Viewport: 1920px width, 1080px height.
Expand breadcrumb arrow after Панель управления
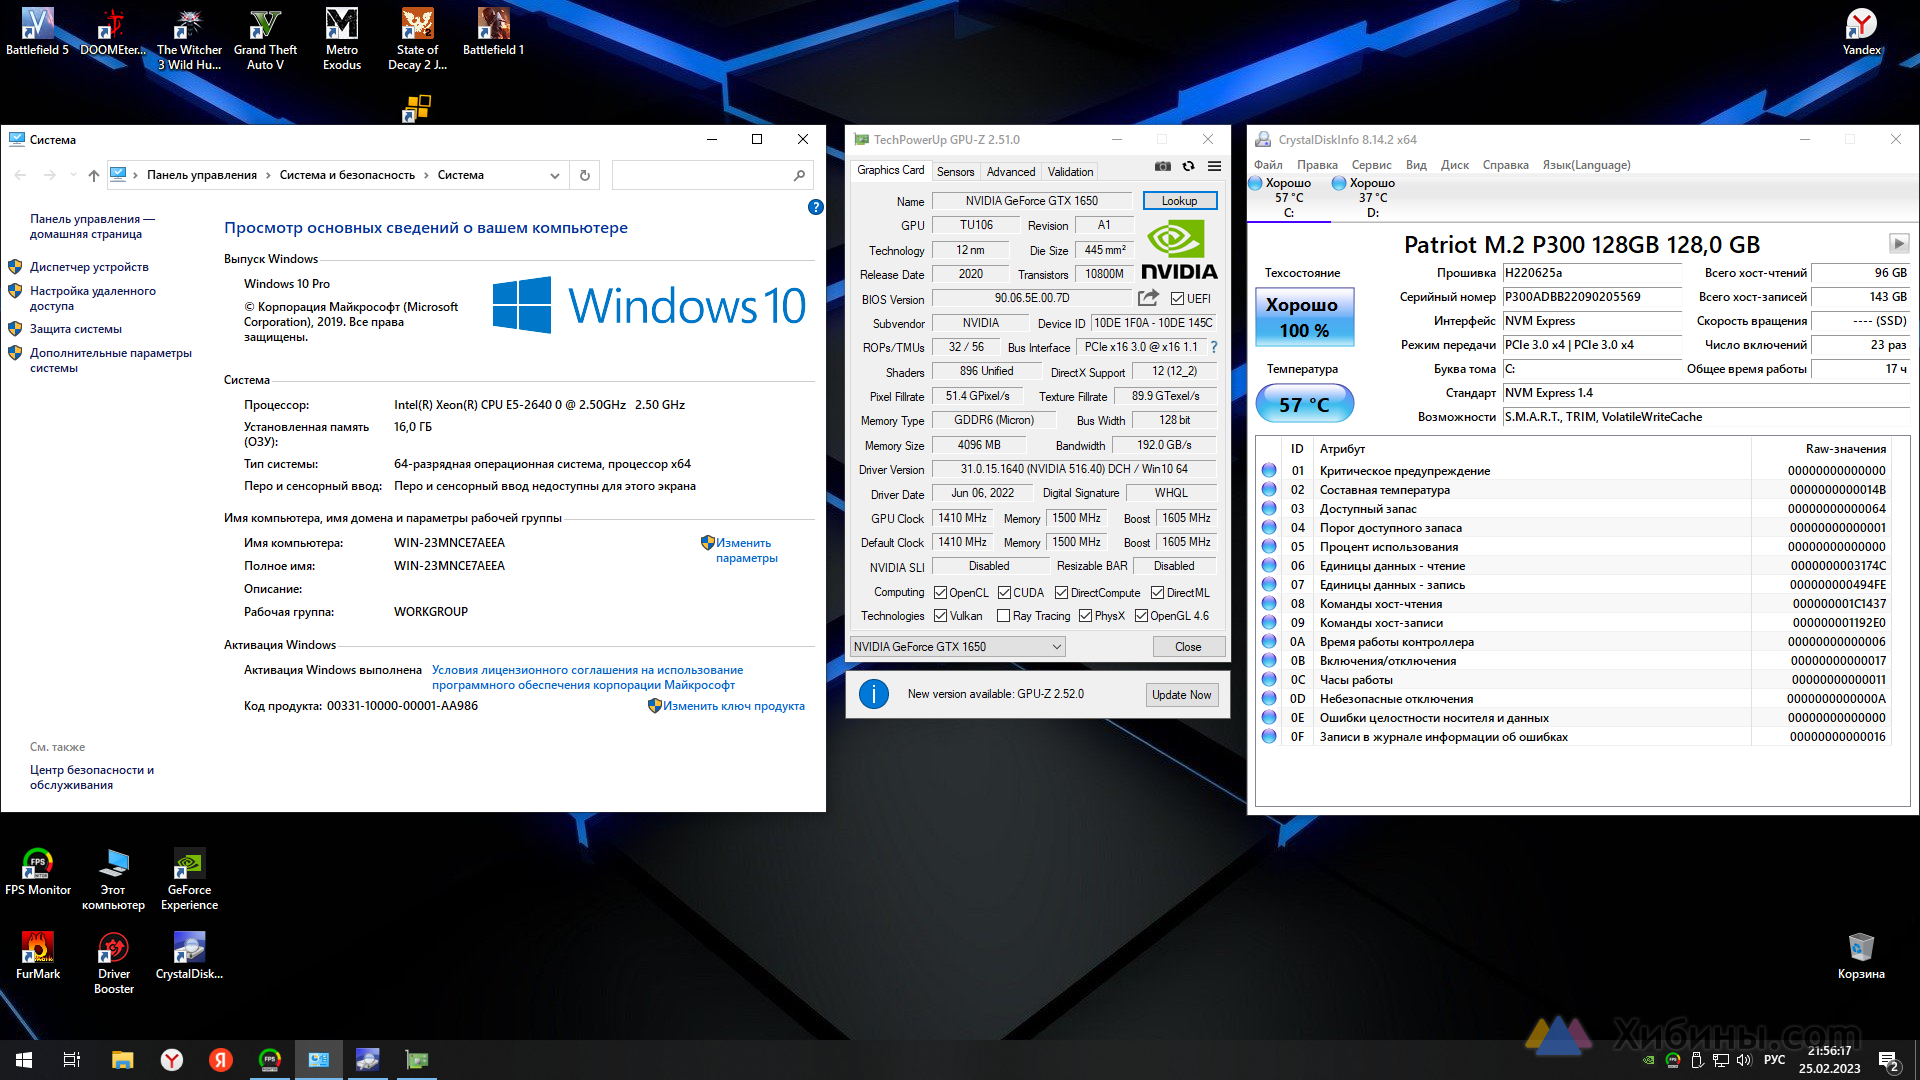pyautogui.click(x=268, y=175)
